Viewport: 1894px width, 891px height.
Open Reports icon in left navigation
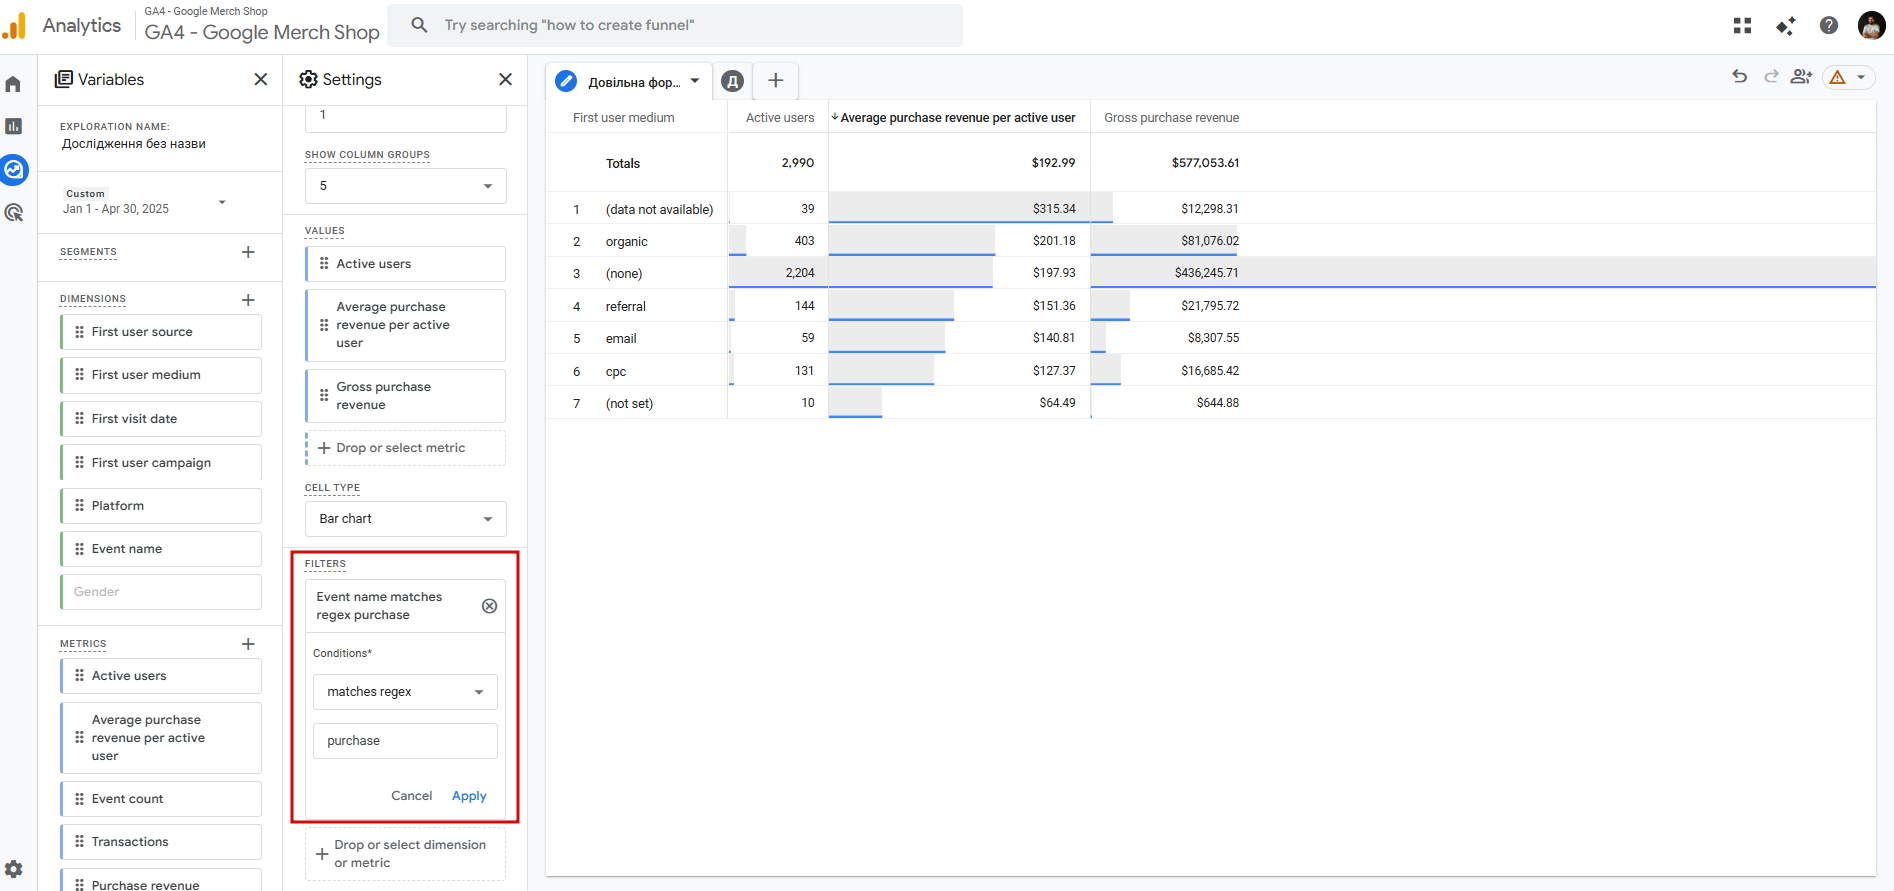13,126
